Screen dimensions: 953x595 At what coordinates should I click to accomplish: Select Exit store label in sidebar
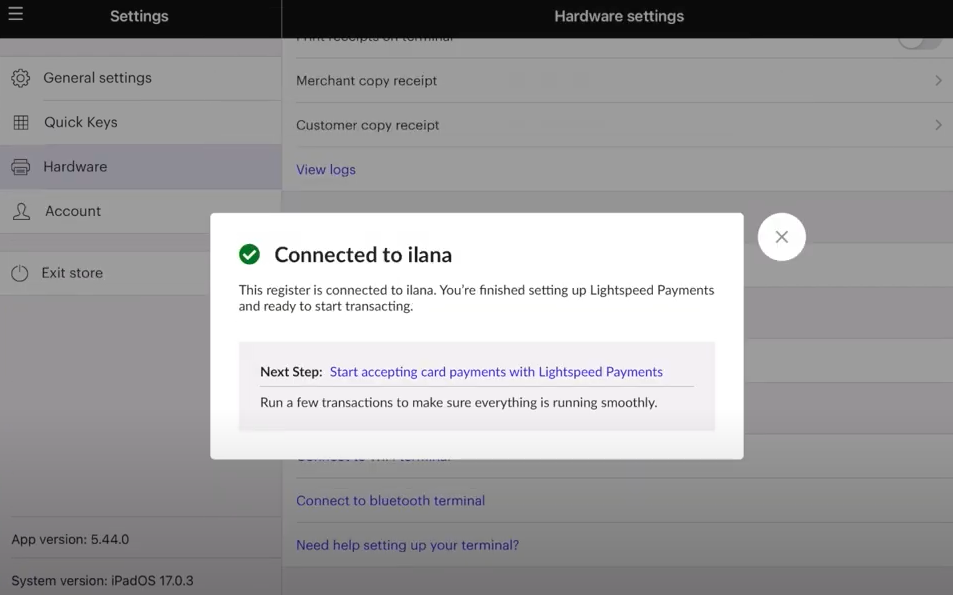pyautogui.click(x=72, y=273)
